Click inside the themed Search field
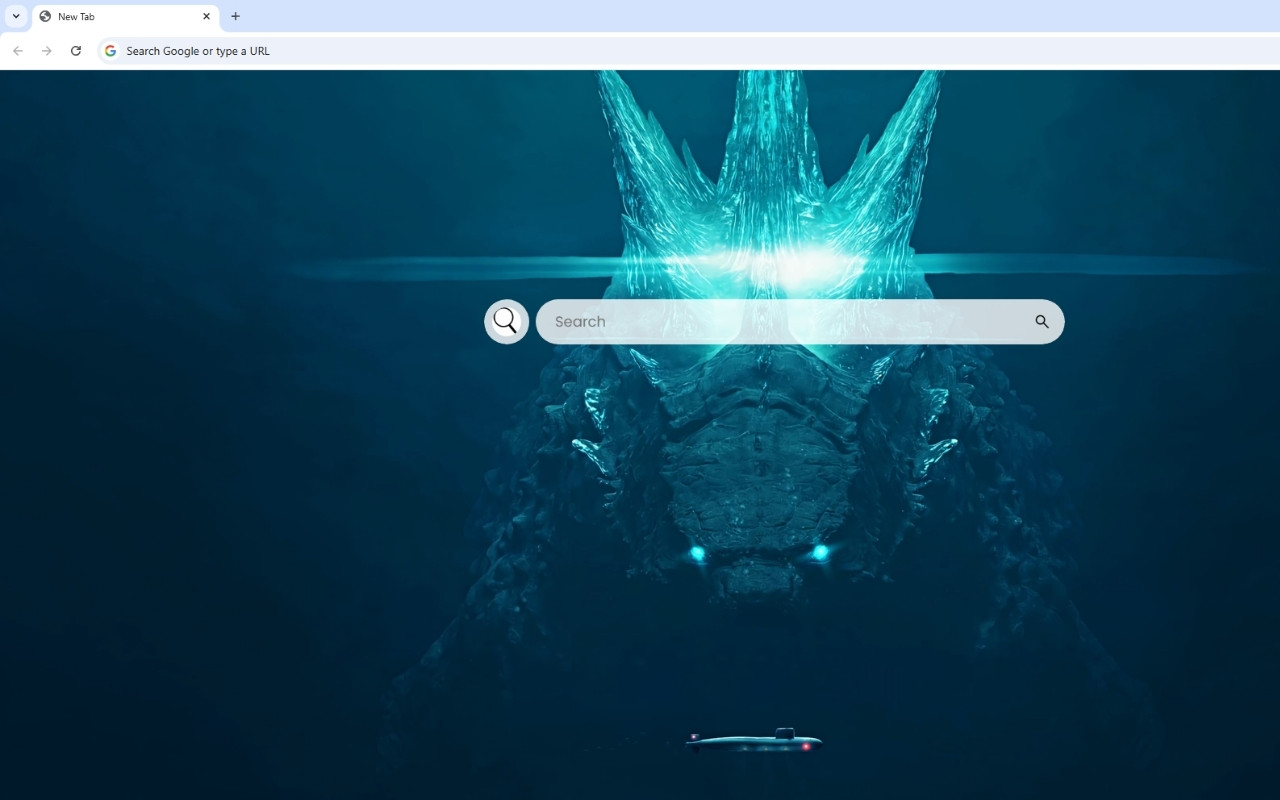 click(780, 321)
